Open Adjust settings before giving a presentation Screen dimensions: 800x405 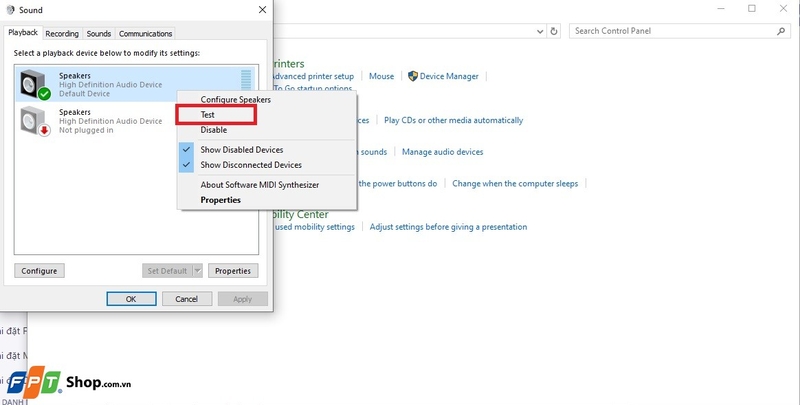pos(448,226)
